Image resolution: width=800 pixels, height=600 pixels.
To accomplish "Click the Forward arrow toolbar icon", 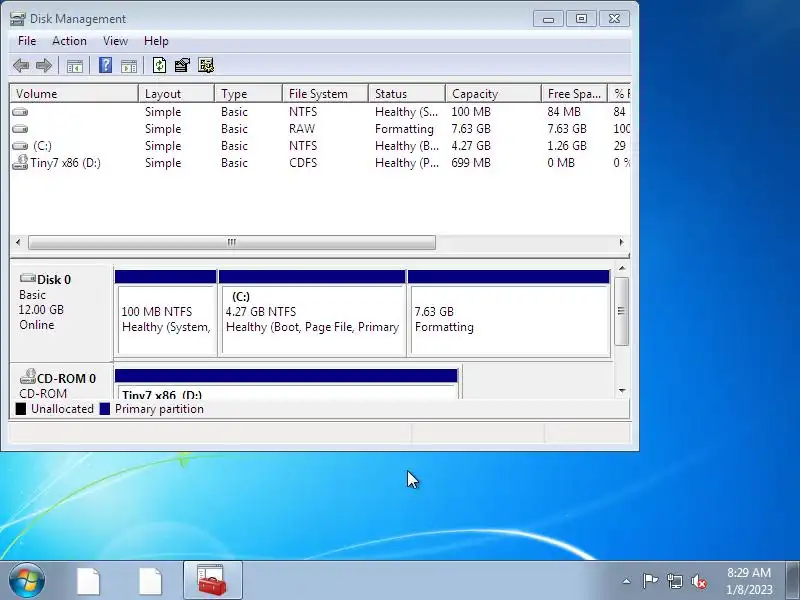I will click(x=44, y=65).
